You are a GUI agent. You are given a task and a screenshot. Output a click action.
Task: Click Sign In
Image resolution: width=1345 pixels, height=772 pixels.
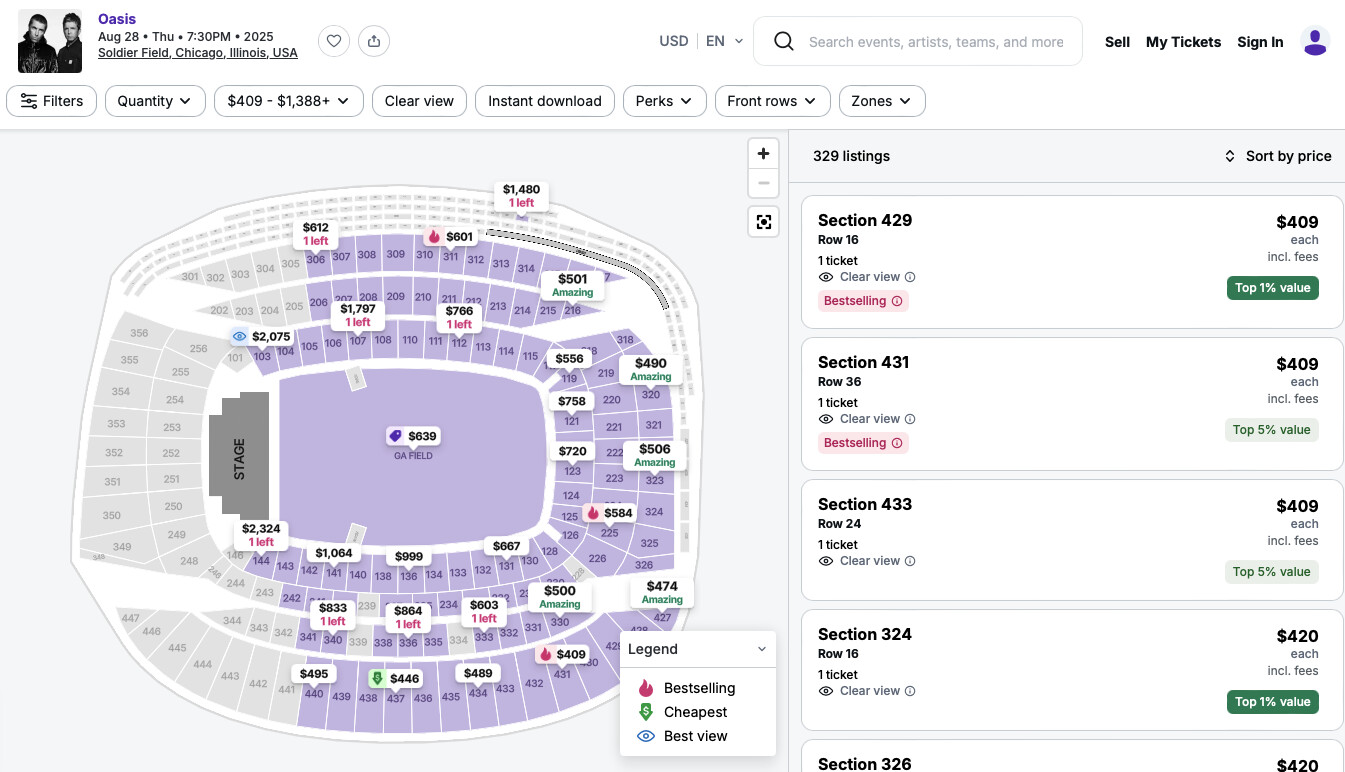pyautogui.click(x=1260, y=42)
